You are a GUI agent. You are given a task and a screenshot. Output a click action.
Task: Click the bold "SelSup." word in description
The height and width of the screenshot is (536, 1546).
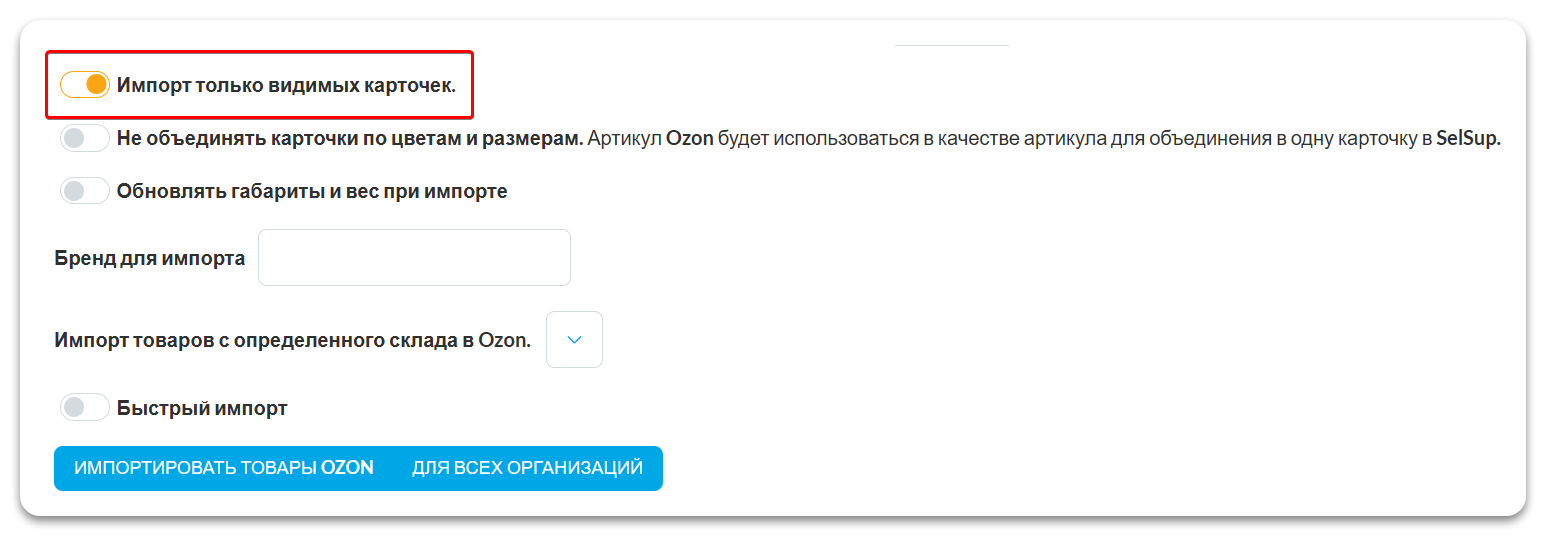point(1468,139)
